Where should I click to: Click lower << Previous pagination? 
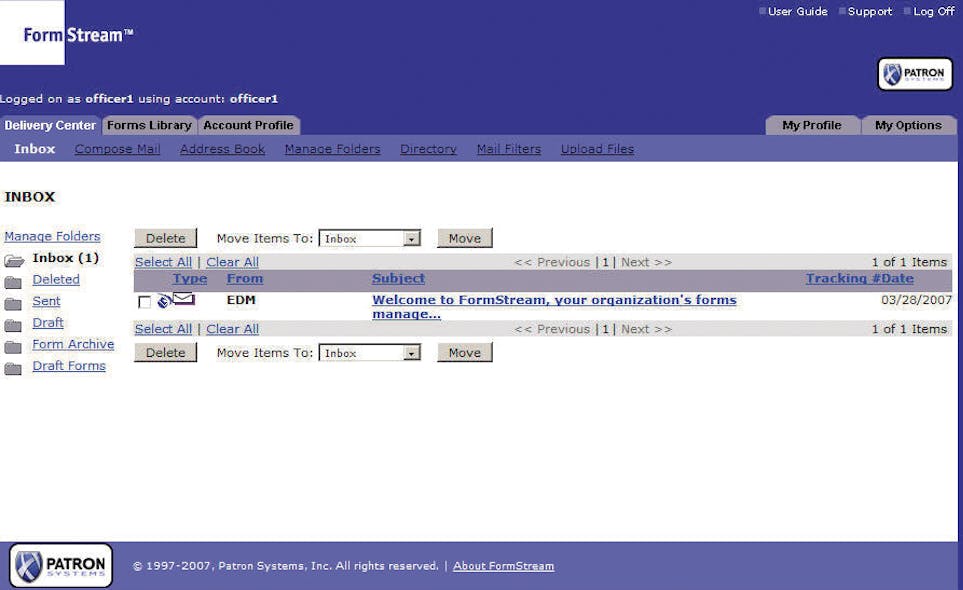[x=552, y=329]
